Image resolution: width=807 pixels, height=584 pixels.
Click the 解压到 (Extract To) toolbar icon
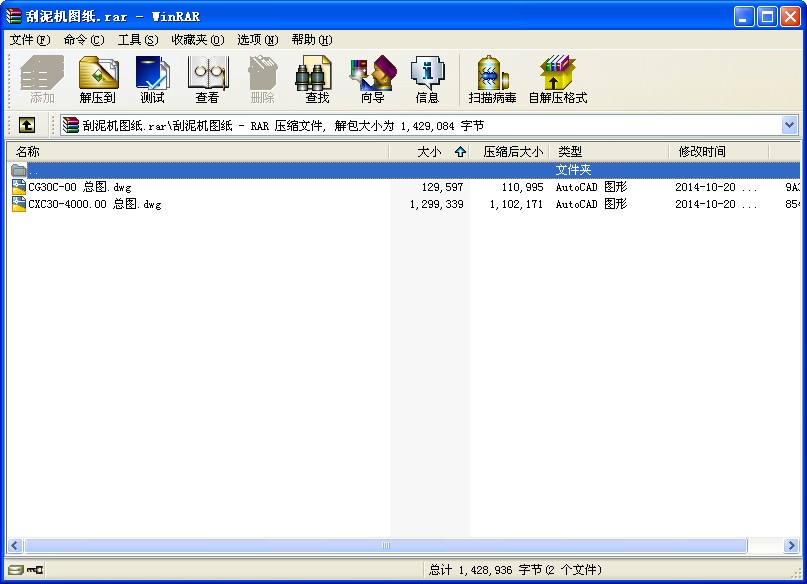point(98,79)
